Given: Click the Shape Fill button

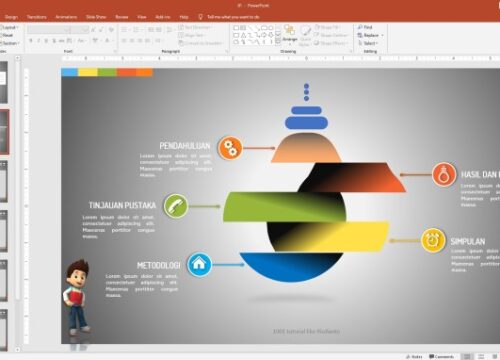Looking at the screenshot, I should tap(327, 27).
